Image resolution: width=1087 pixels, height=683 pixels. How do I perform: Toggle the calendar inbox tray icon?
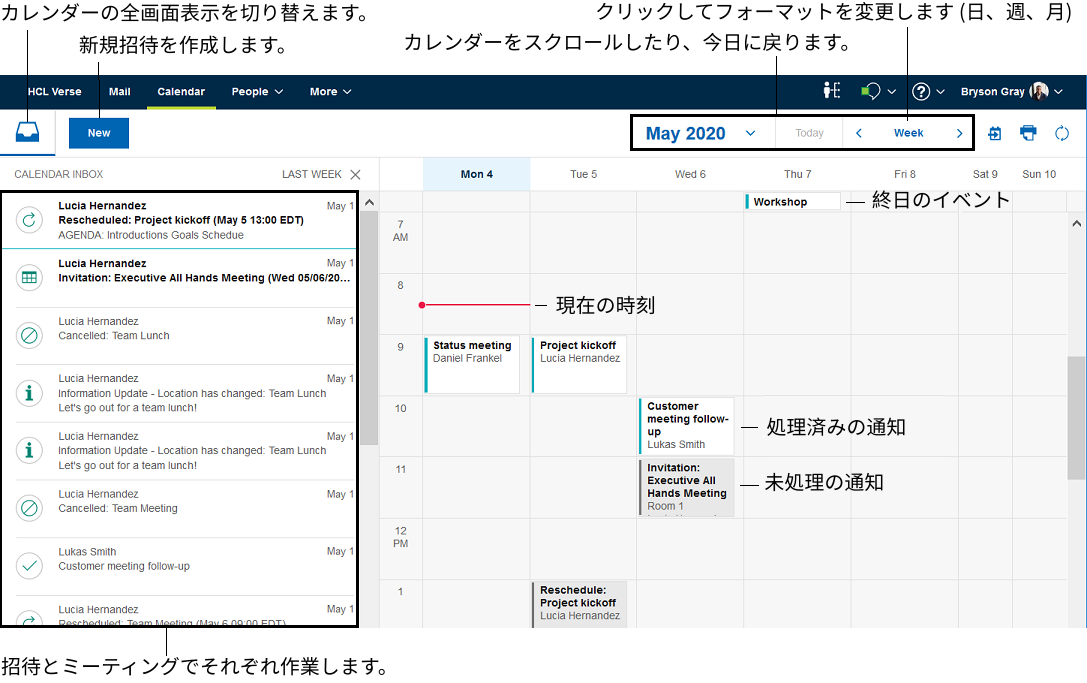pos(27,132)
